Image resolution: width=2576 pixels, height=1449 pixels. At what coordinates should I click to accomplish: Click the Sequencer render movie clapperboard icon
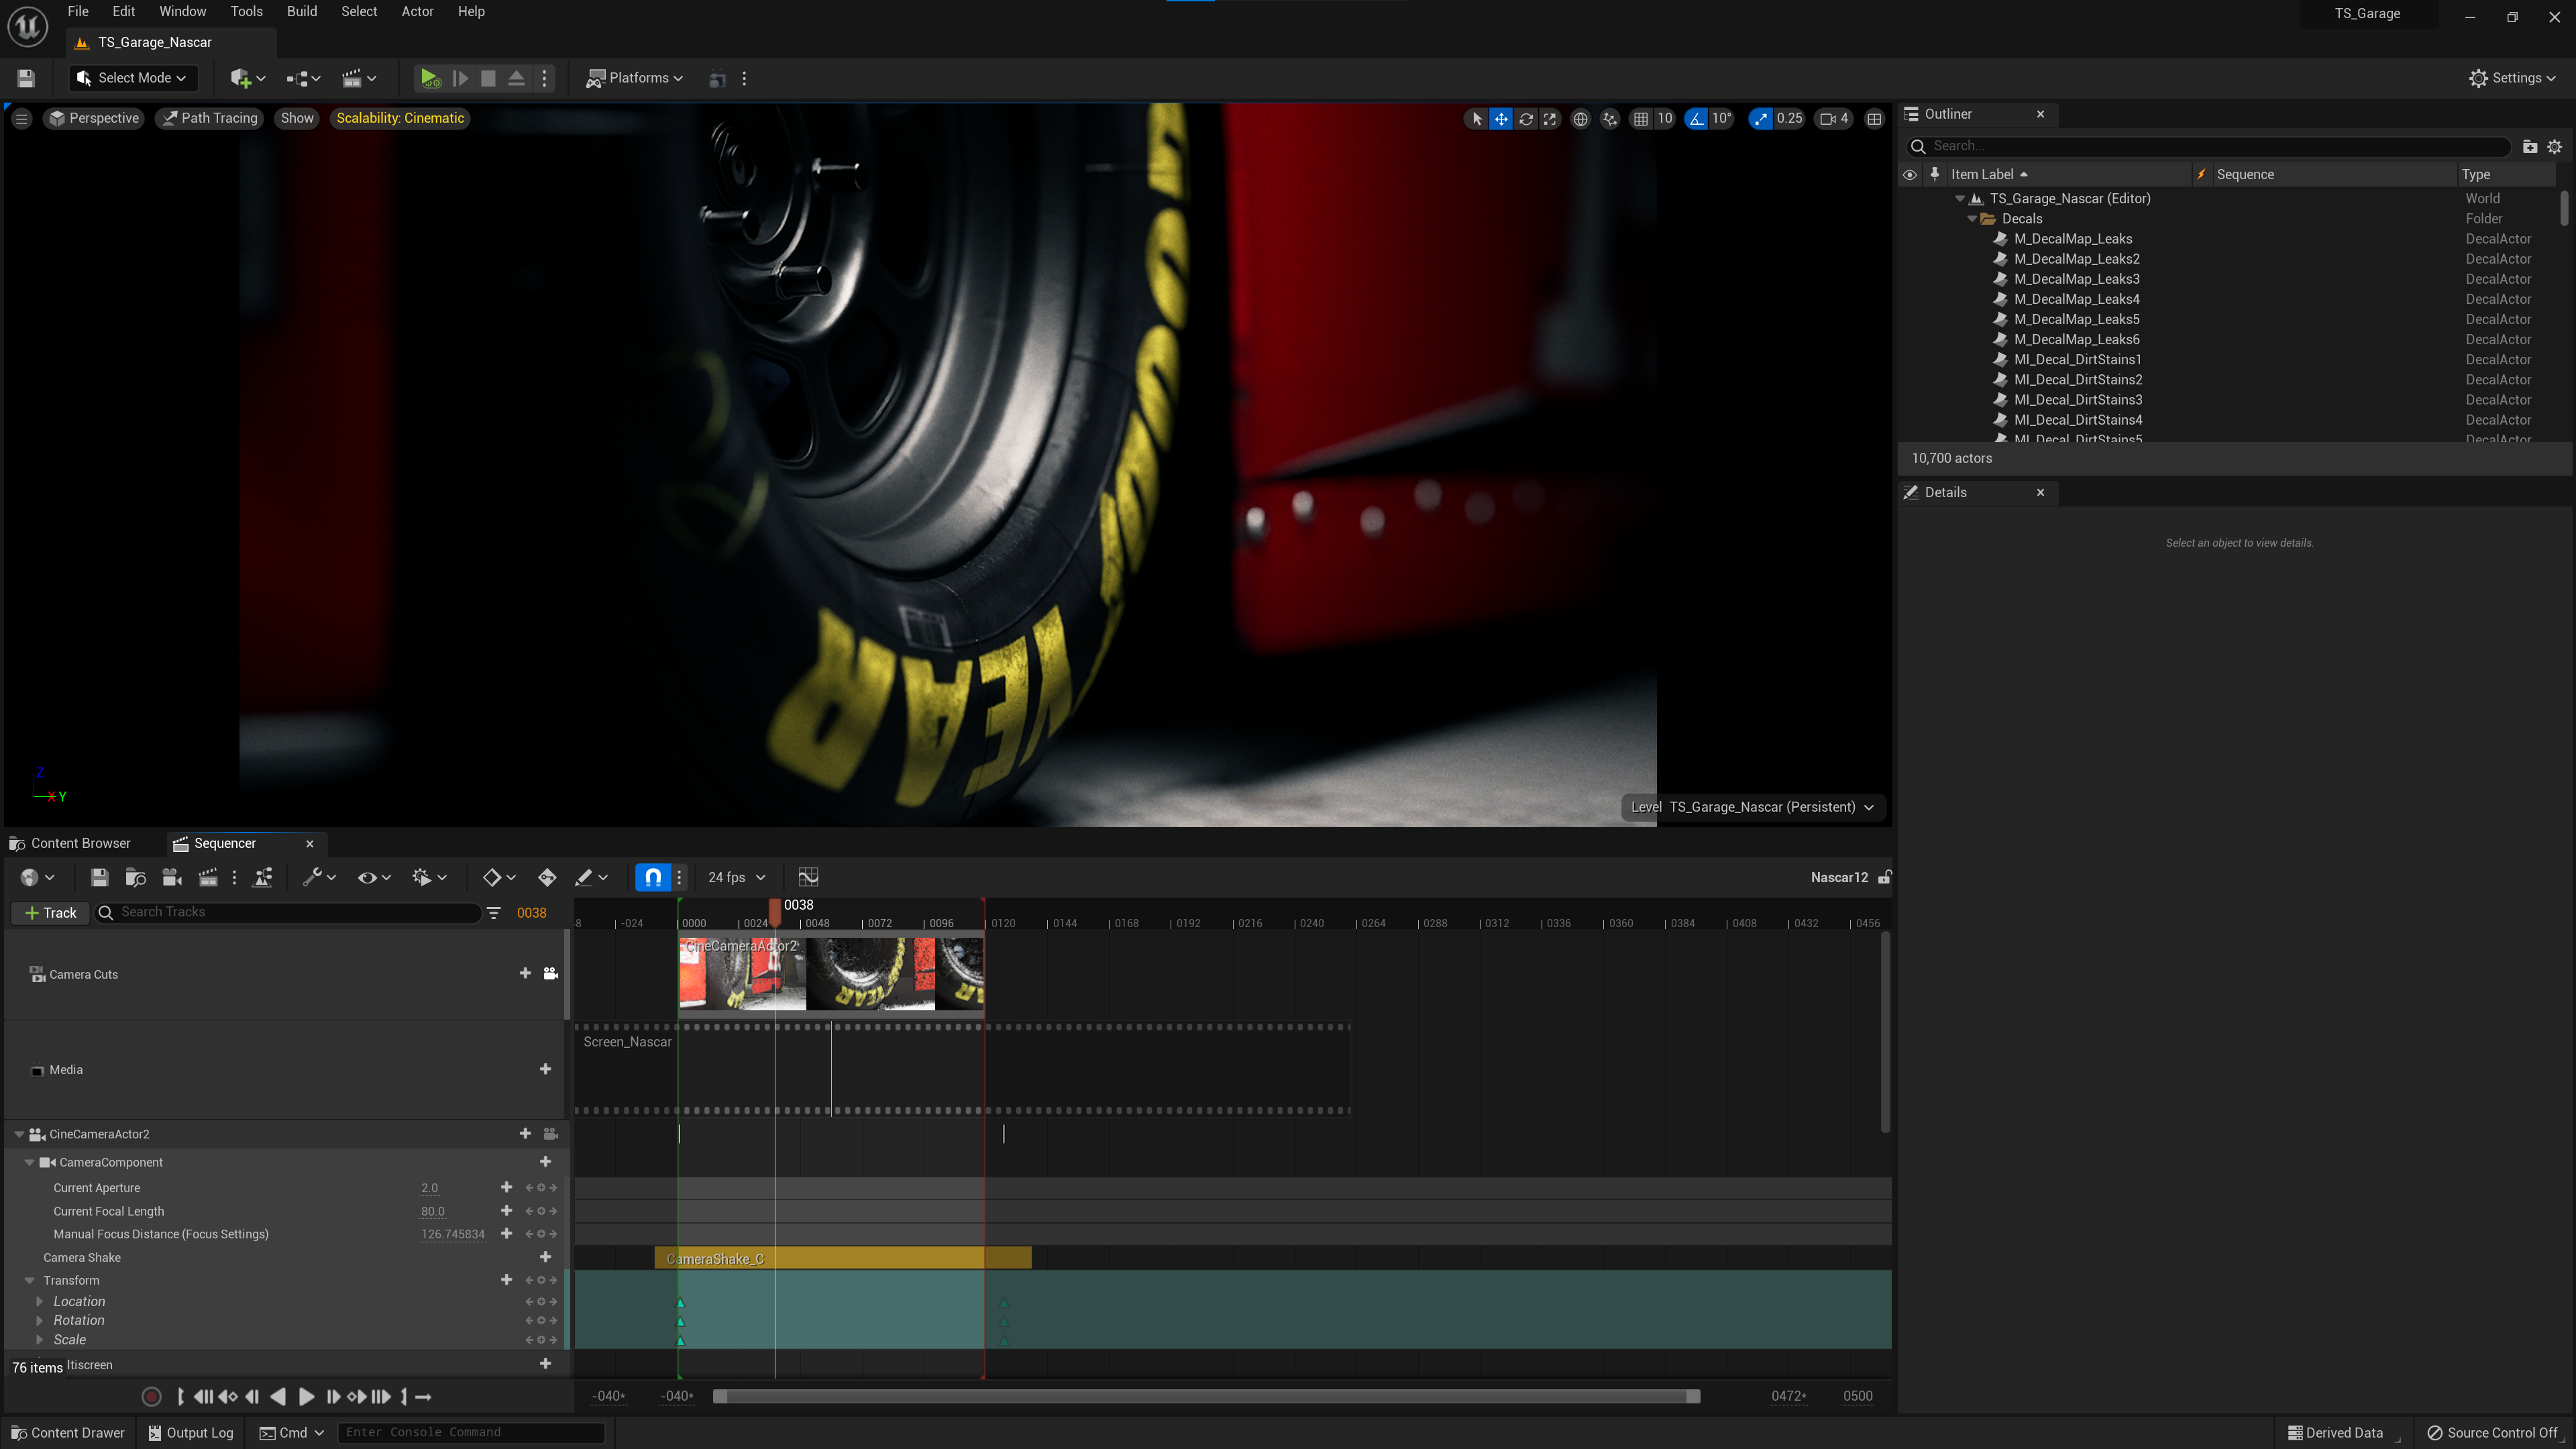[208, 877]
